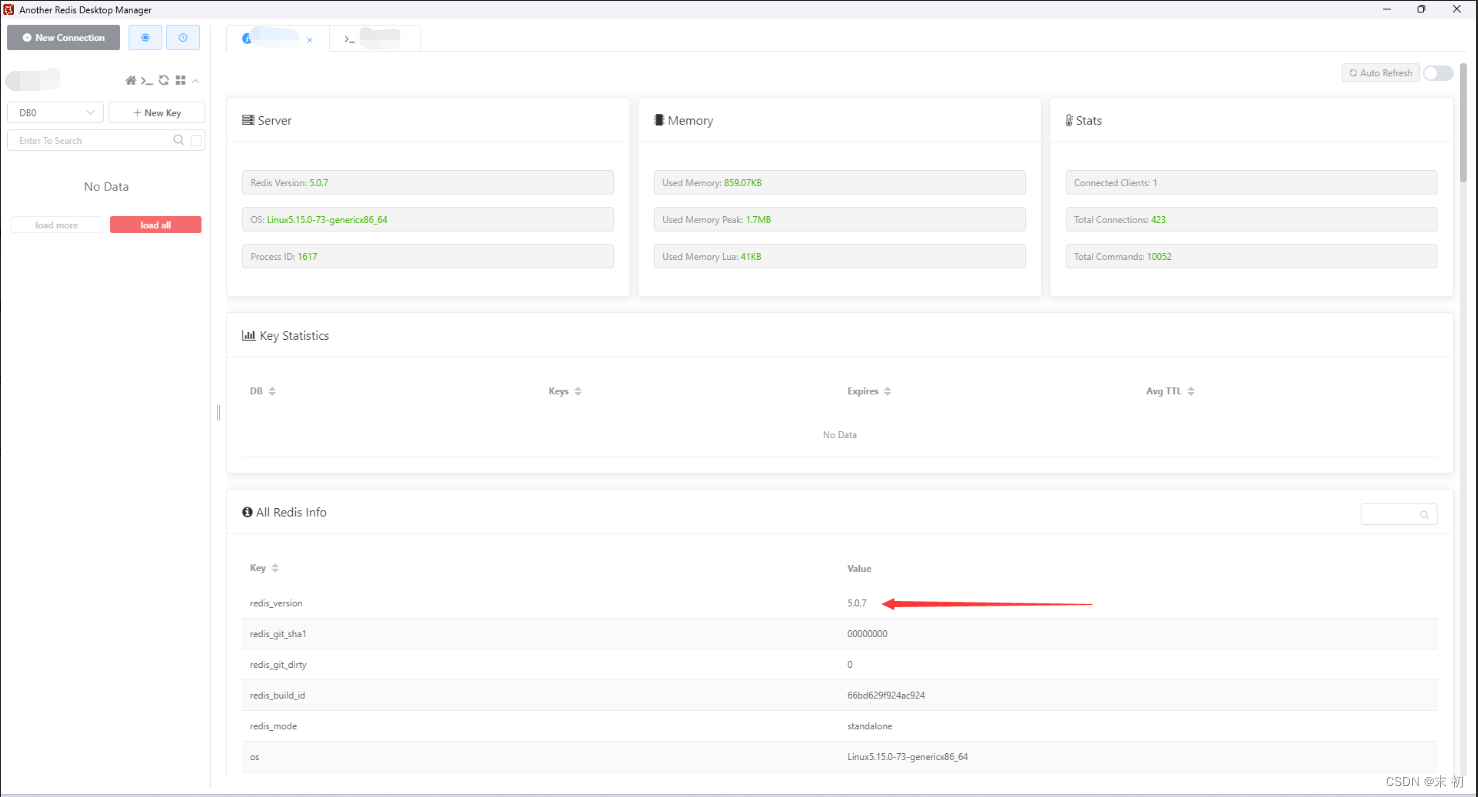The image size is (1478, 797).
Task: Click the Key Statistics bar chart icon
Action: 249,336
